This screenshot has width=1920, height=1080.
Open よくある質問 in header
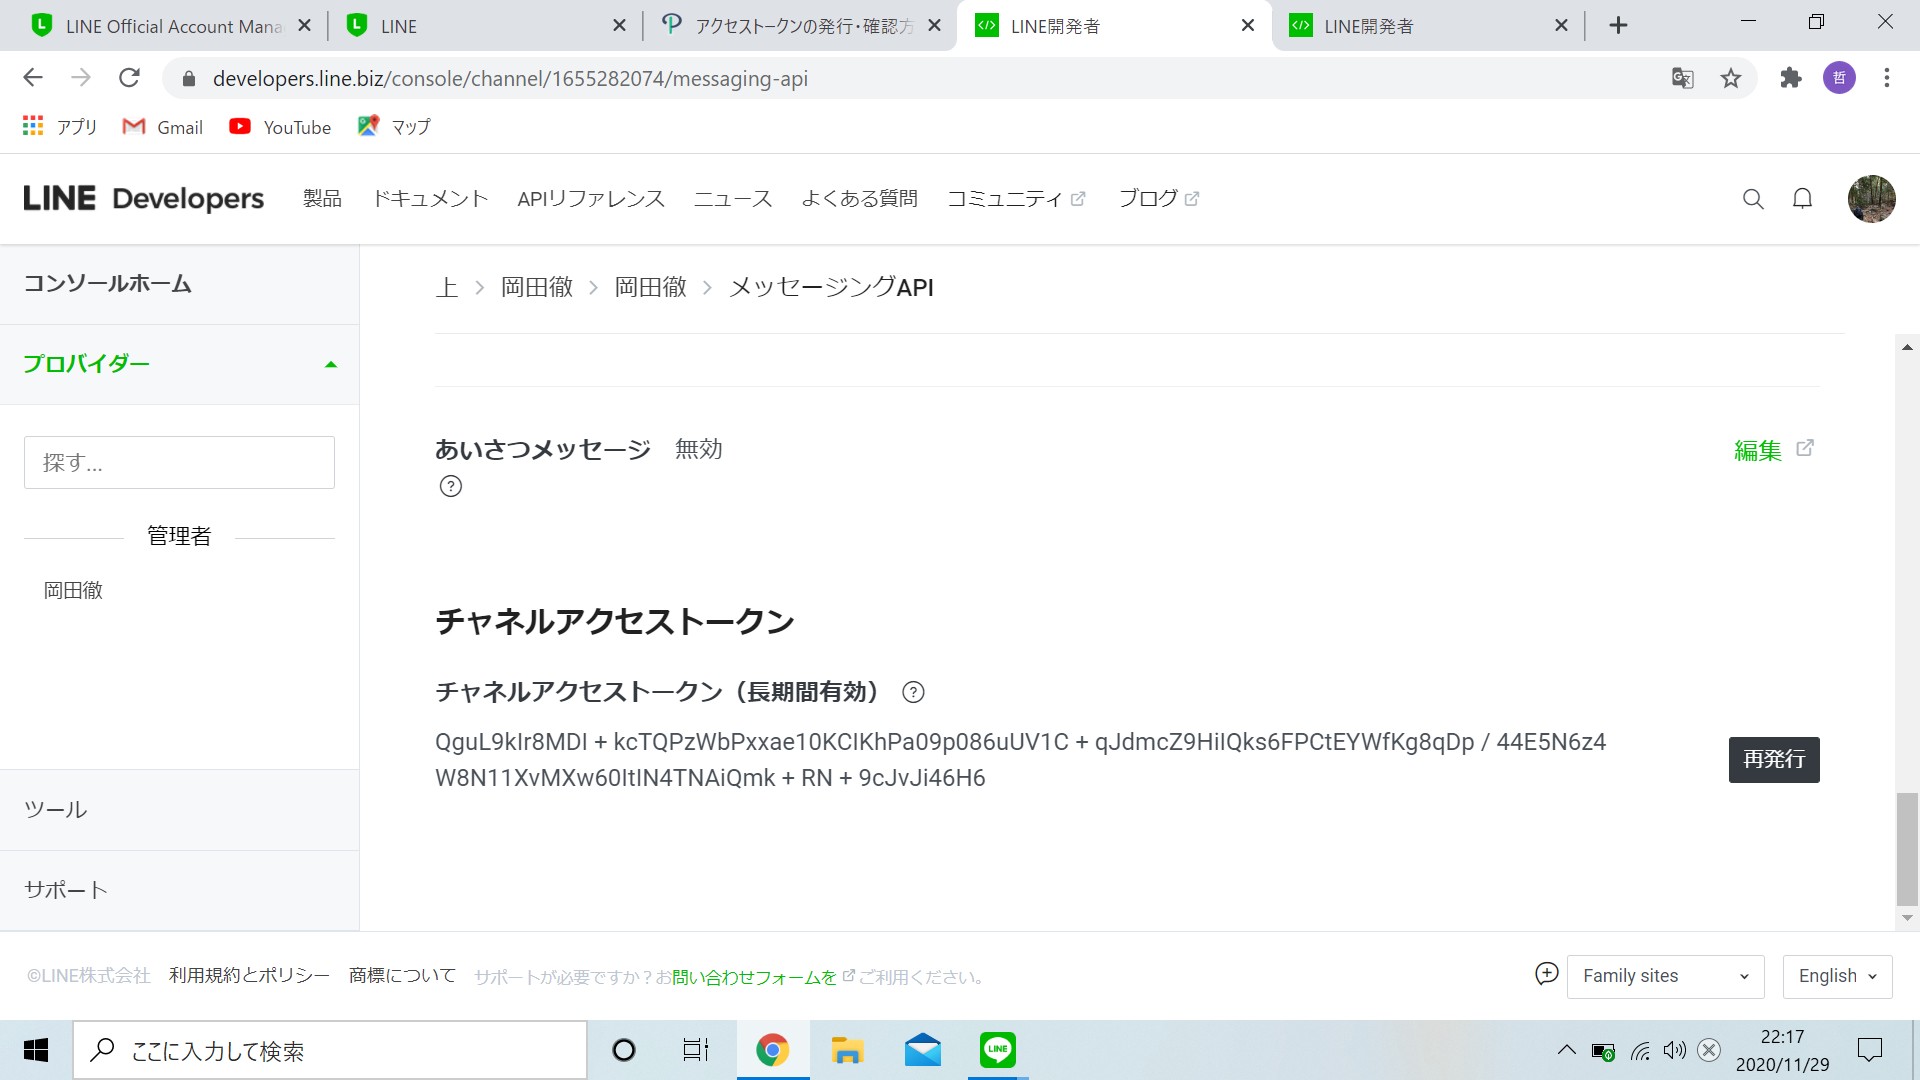click(859, 199)
